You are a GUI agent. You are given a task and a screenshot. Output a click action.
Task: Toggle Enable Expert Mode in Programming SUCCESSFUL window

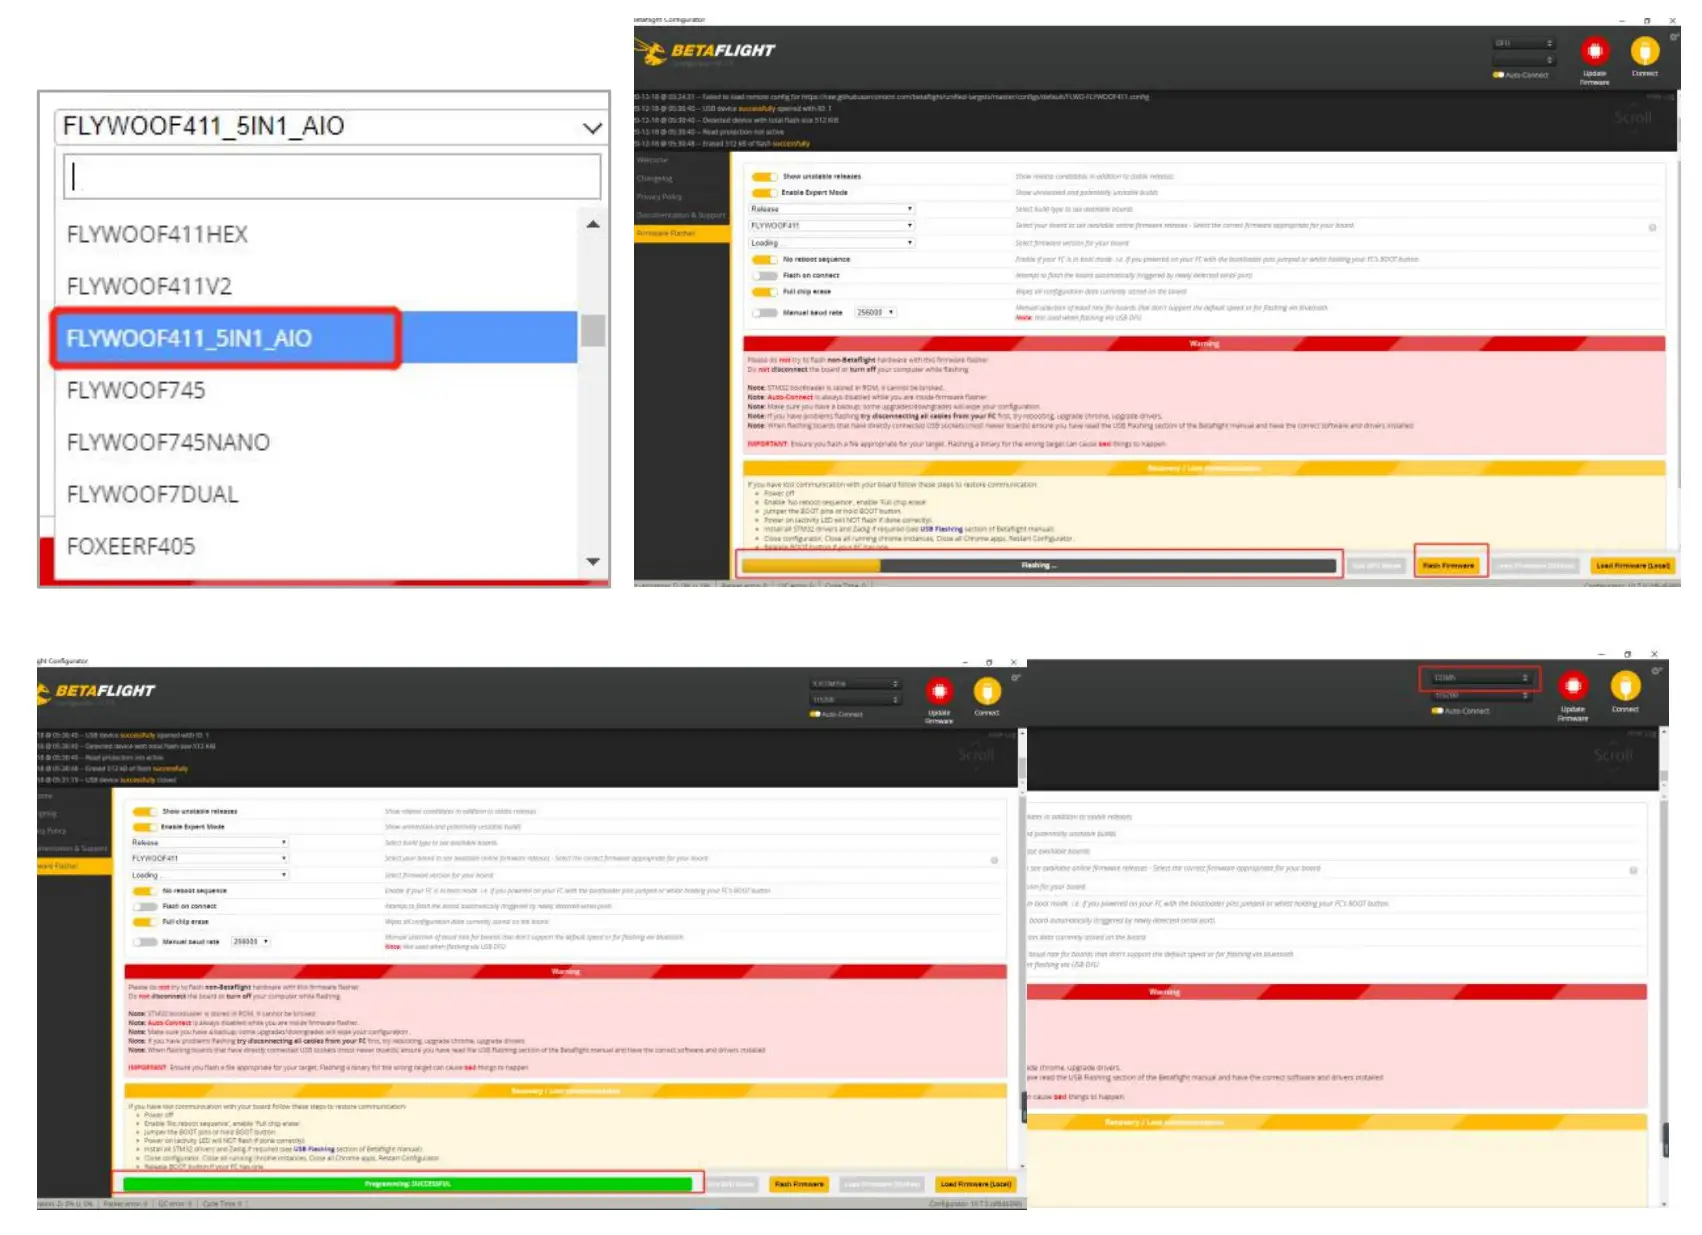click(145, 827)
